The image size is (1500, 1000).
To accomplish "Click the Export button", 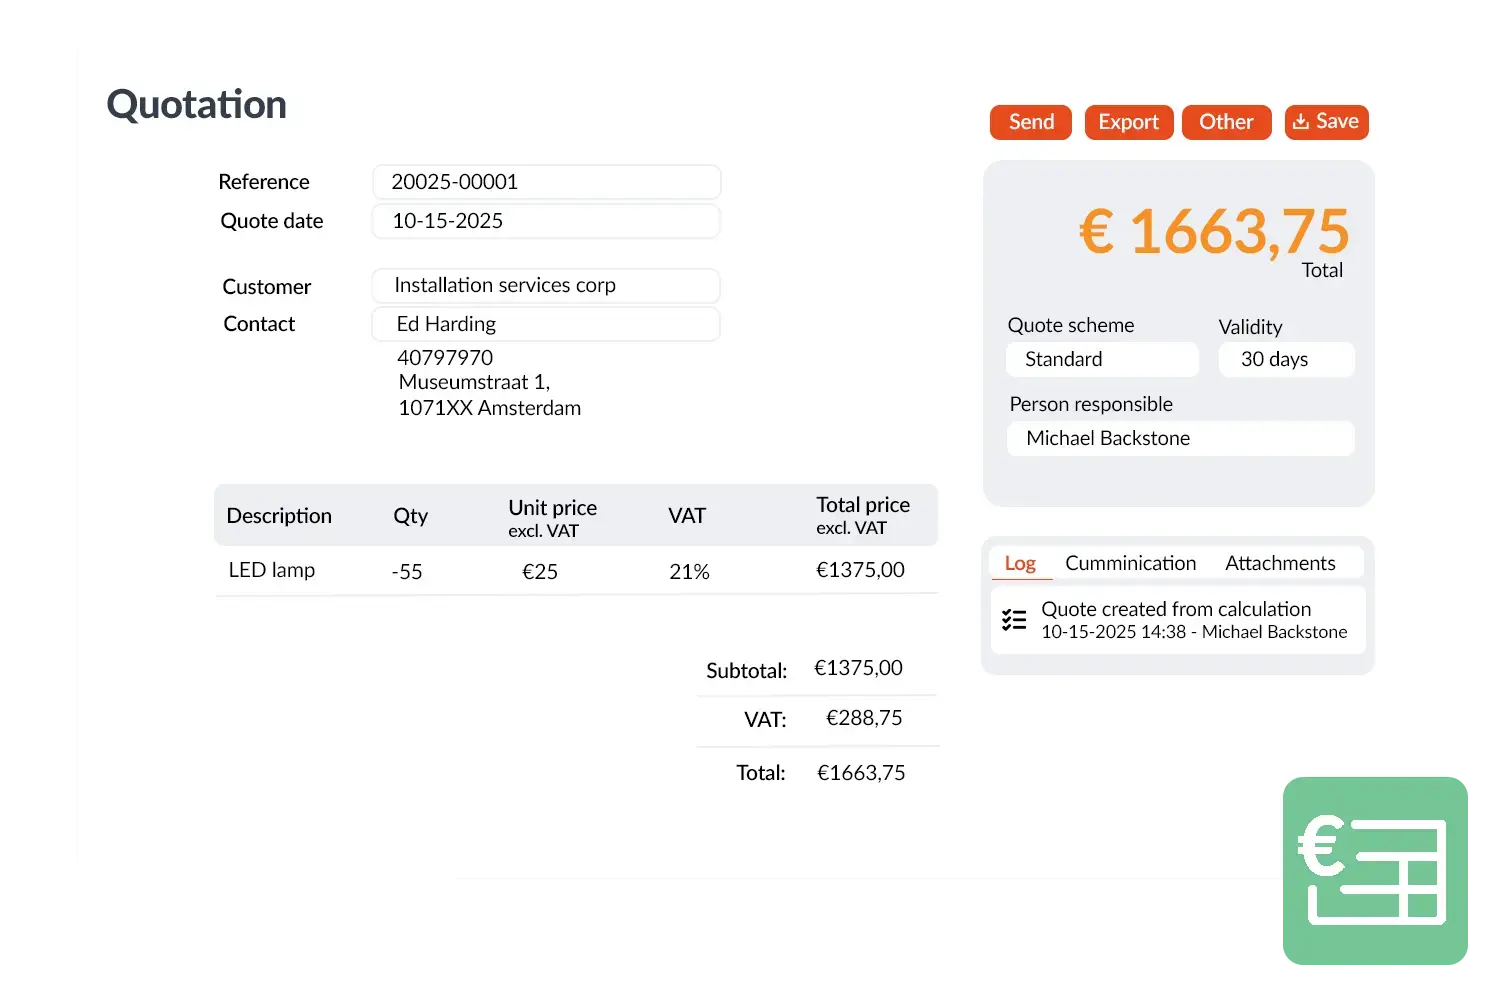I will pyautogui.click(x=1128, y=122).
